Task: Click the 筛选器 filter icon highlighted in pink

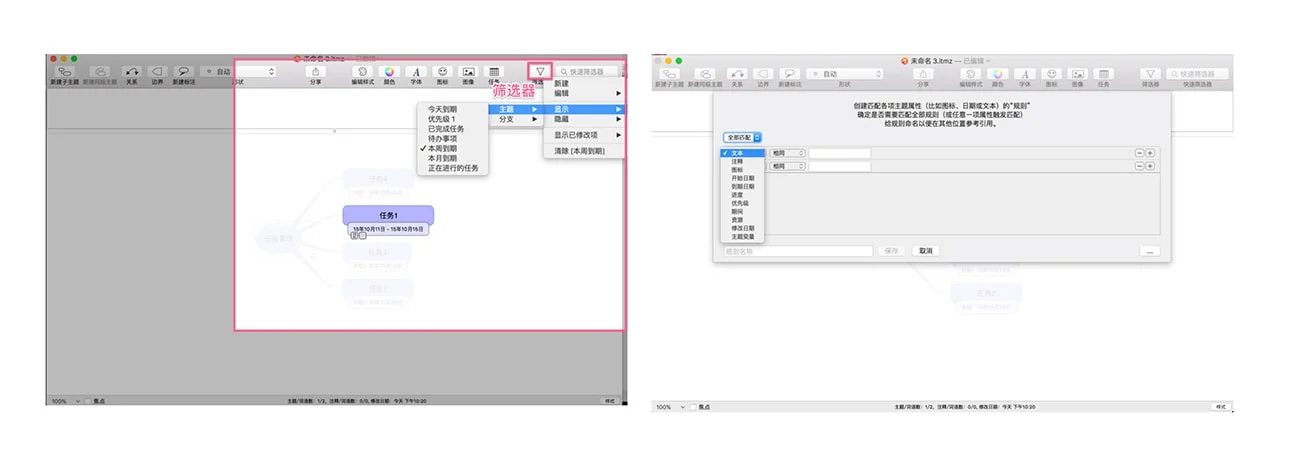Action: (x=540, y=72)
